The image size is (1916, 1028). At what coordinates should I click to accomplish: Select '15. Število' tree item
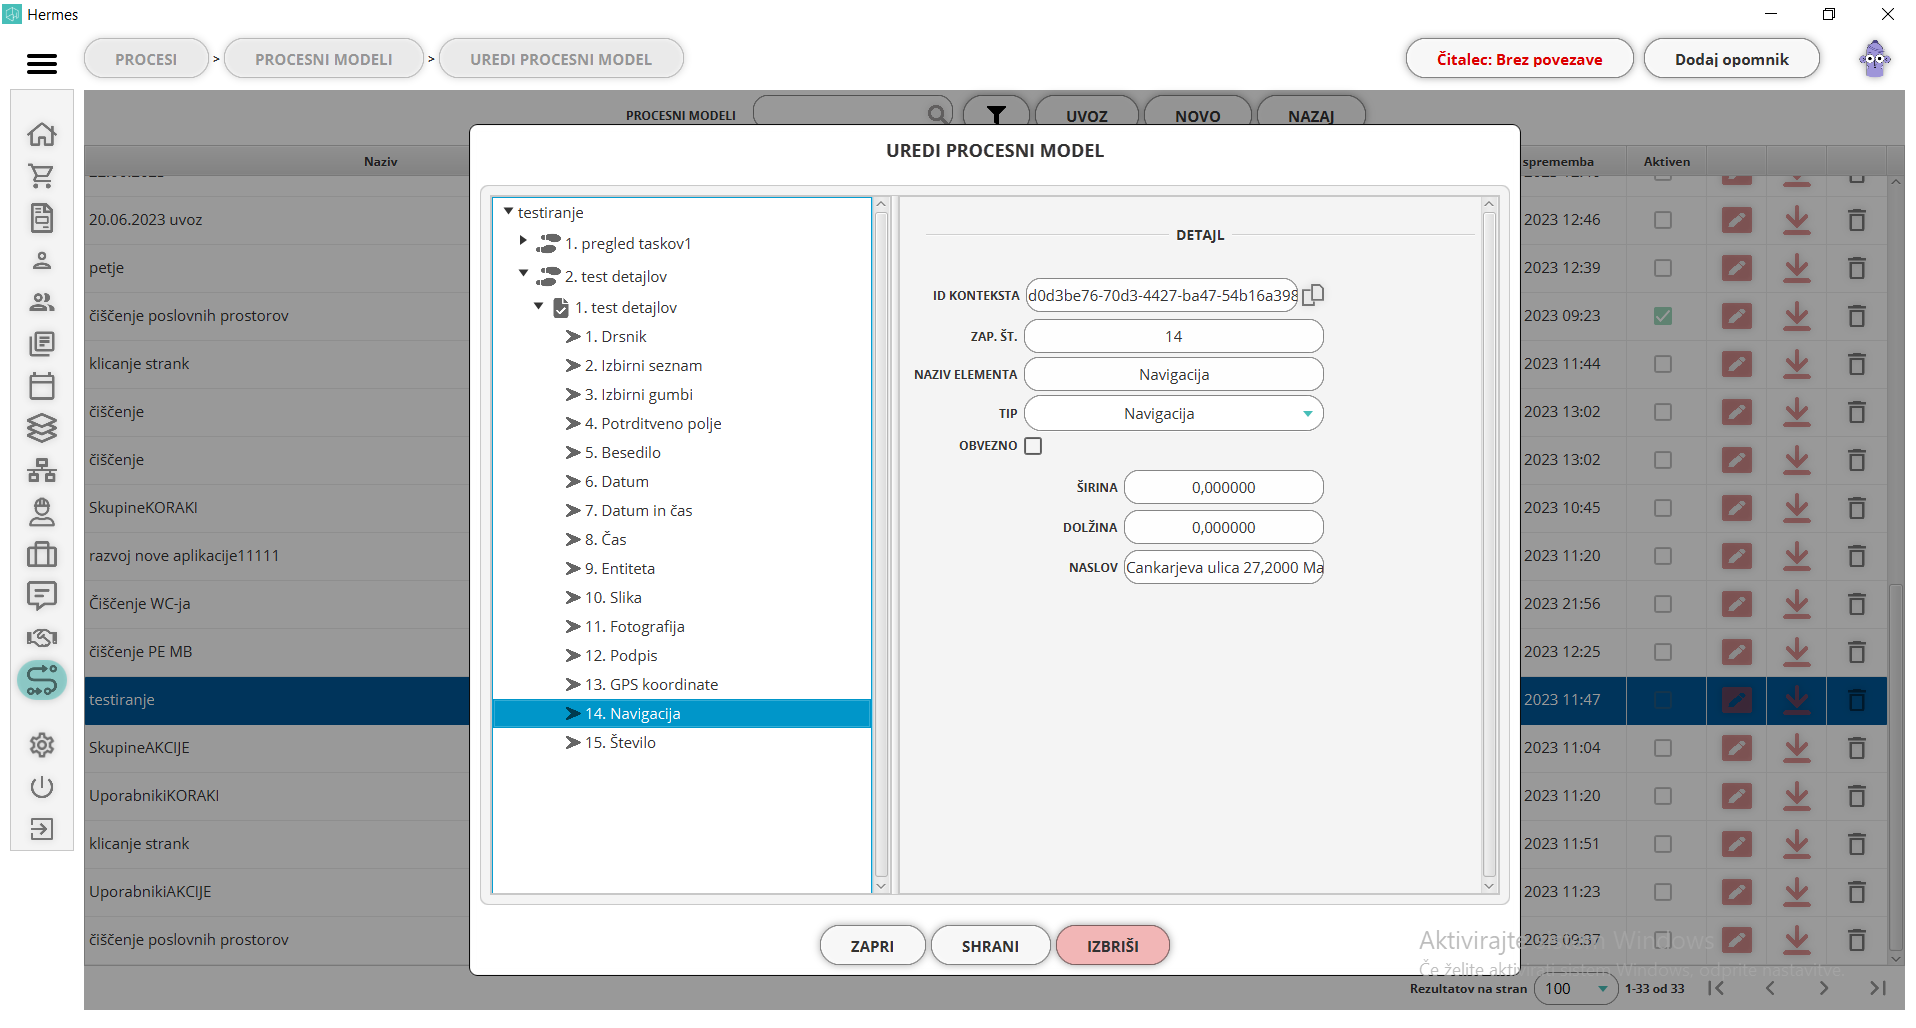[620, 743]
